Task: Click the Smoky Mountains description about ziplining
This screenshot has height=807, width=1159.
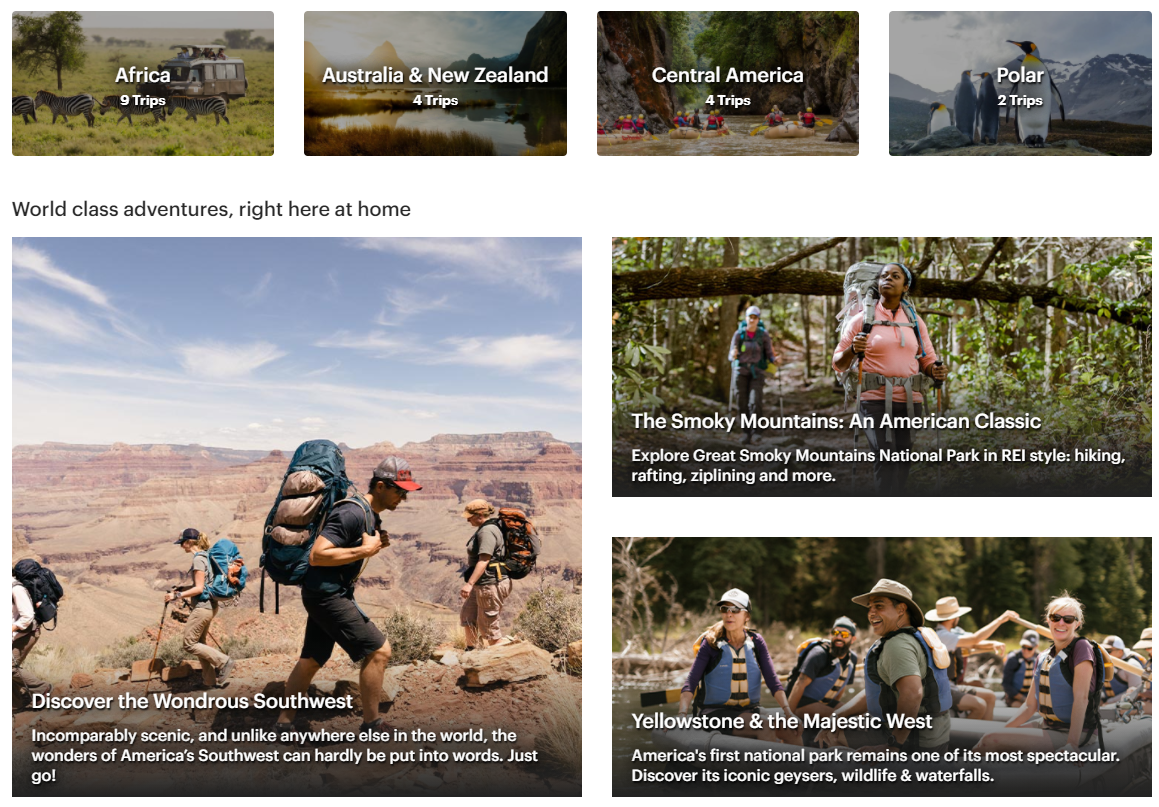Action: click(878, 466)
